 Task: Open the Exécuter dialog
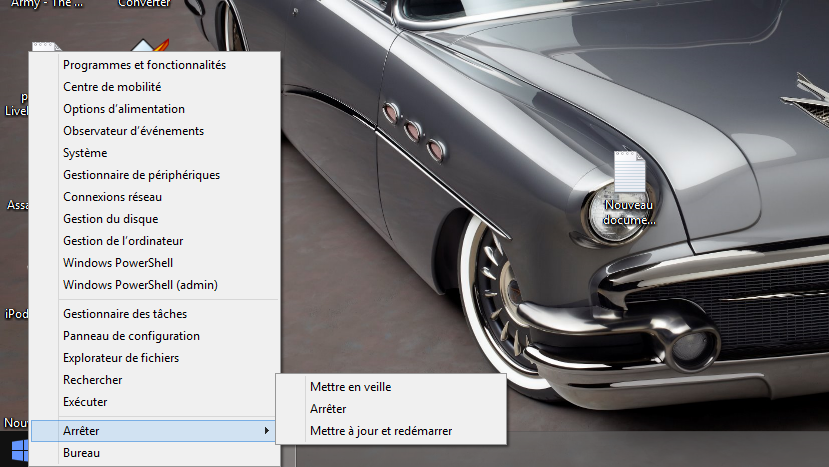click(x=85, y=402)
